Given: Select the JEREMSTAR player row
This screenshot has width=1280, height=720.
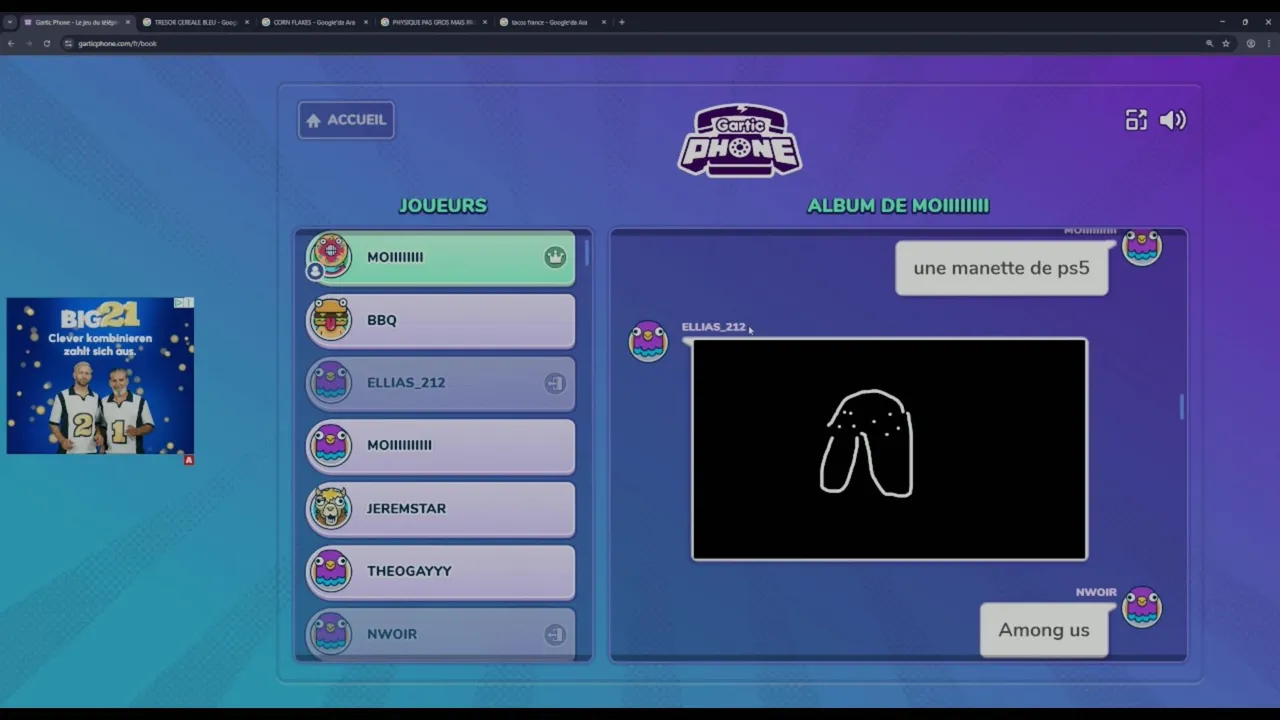Looking at the screenshot, I should click(x=441, y=508).
